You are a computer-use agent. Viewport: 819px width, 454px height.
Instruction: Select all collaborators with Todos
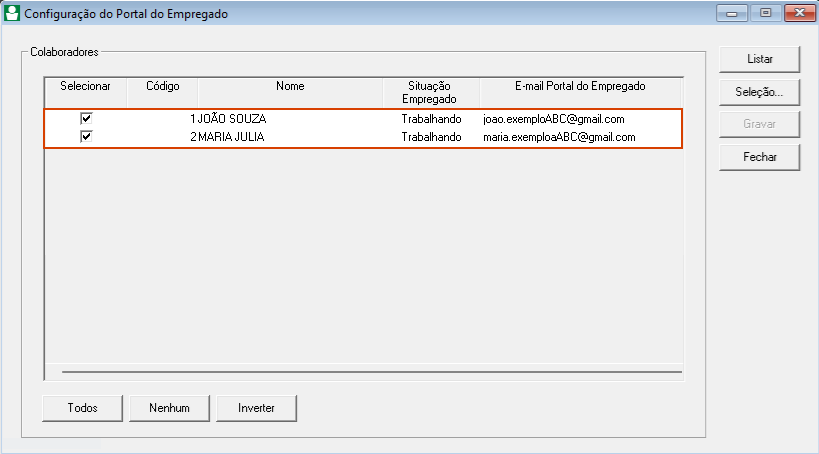[82, 408]
